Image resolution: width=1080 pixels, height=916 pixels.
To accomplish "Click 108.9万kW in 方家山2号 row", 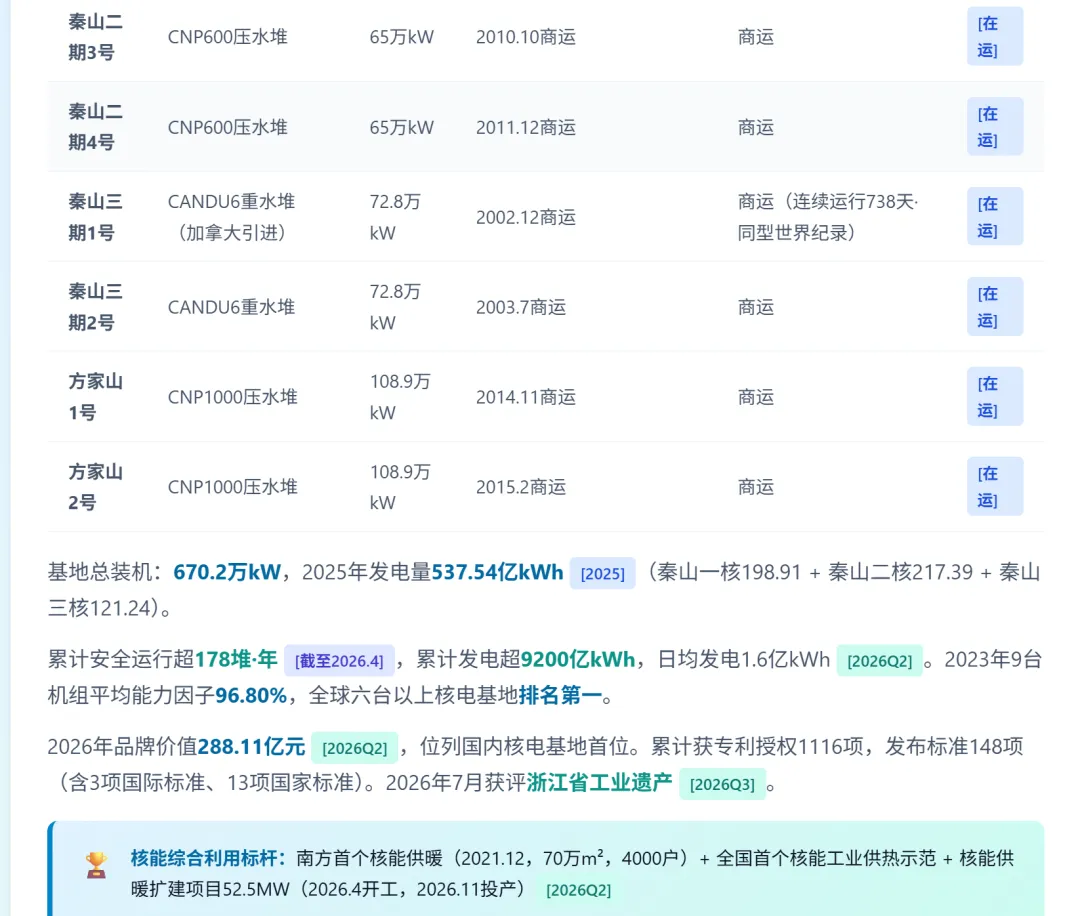I will click(x=399, y=487).
